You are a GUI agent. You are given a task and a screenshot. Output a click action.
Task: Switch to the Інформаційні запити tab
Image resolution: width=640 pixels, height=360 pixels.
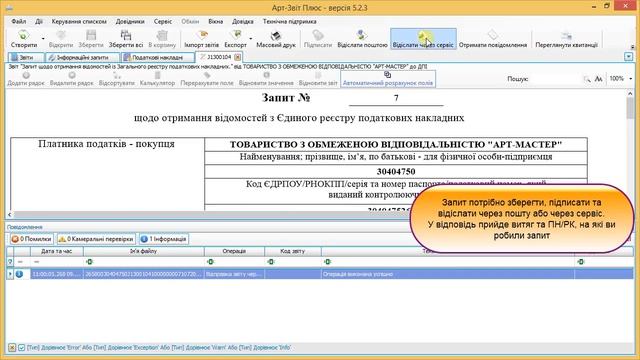point(82,57)
